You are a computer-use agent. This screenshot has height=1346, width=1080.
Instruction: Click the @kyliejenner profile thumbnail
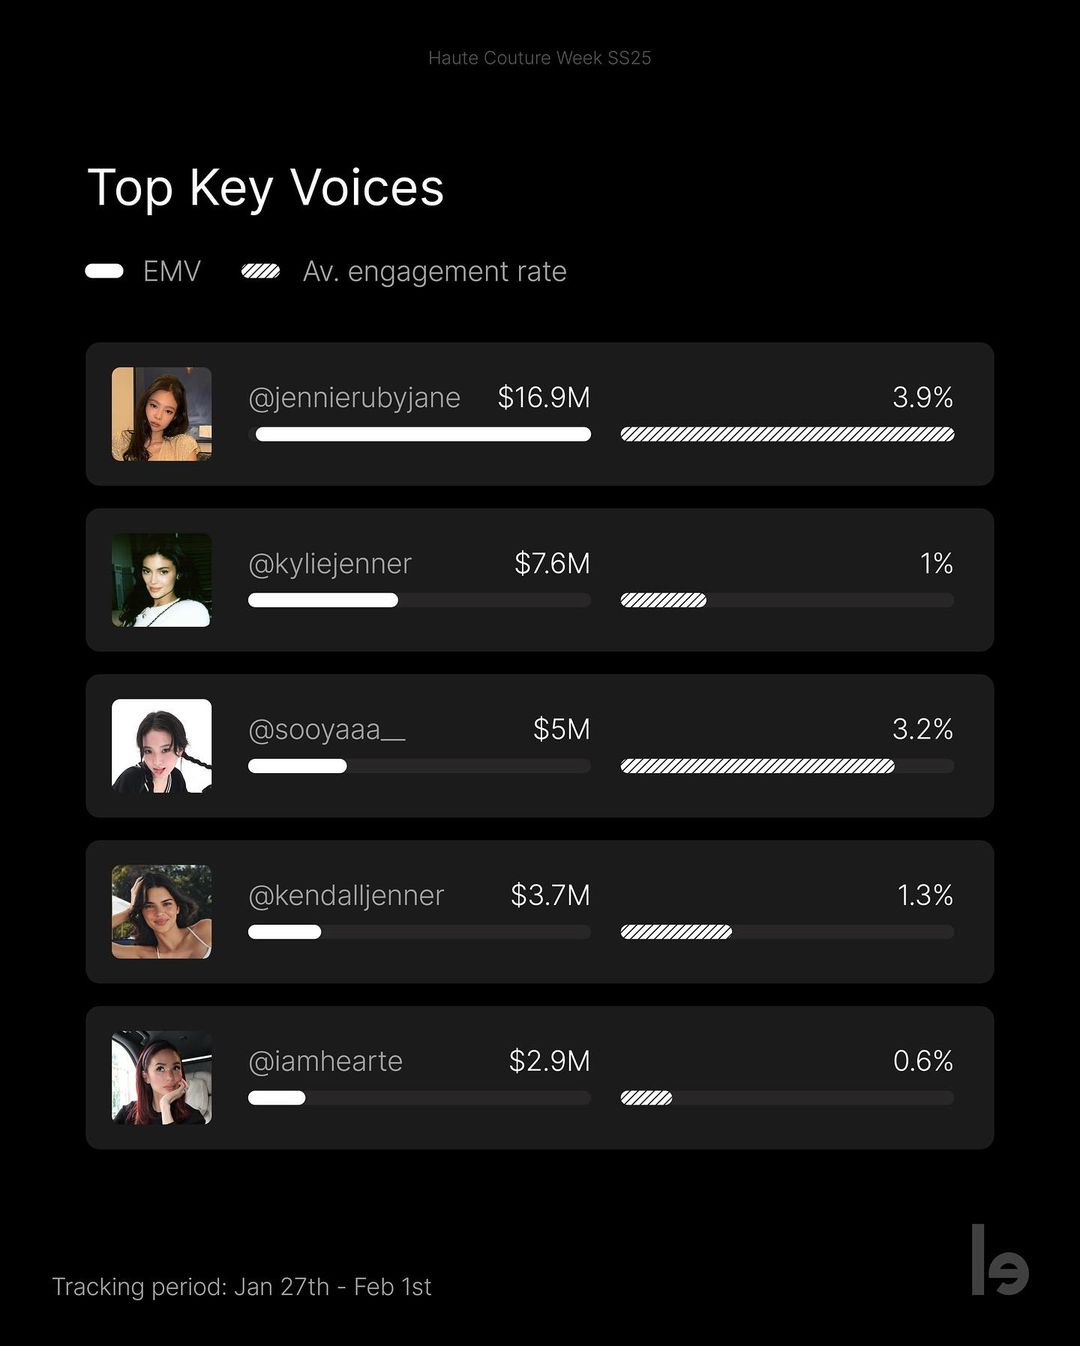click(x=162, y=580)
